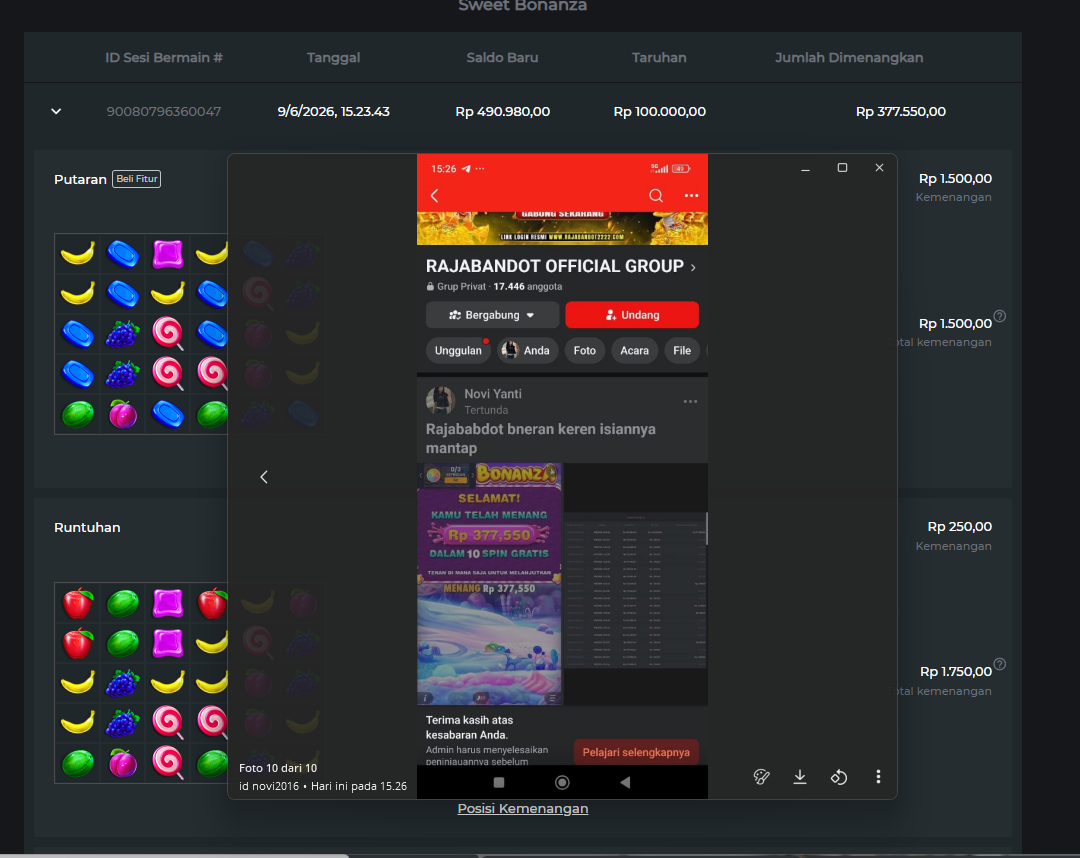Switch to Anda tab
Screen dimensions: 1080x858
528,350
